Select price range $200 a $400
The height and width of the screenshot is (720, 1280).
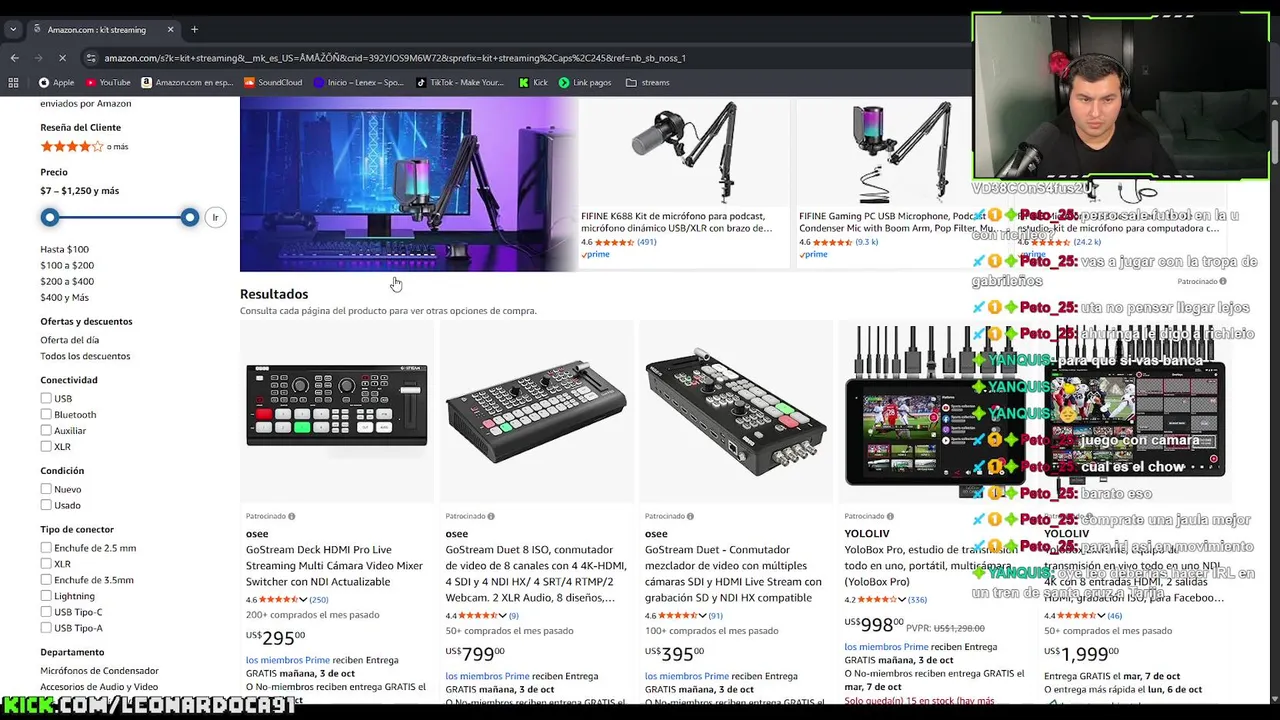point(67,281)
